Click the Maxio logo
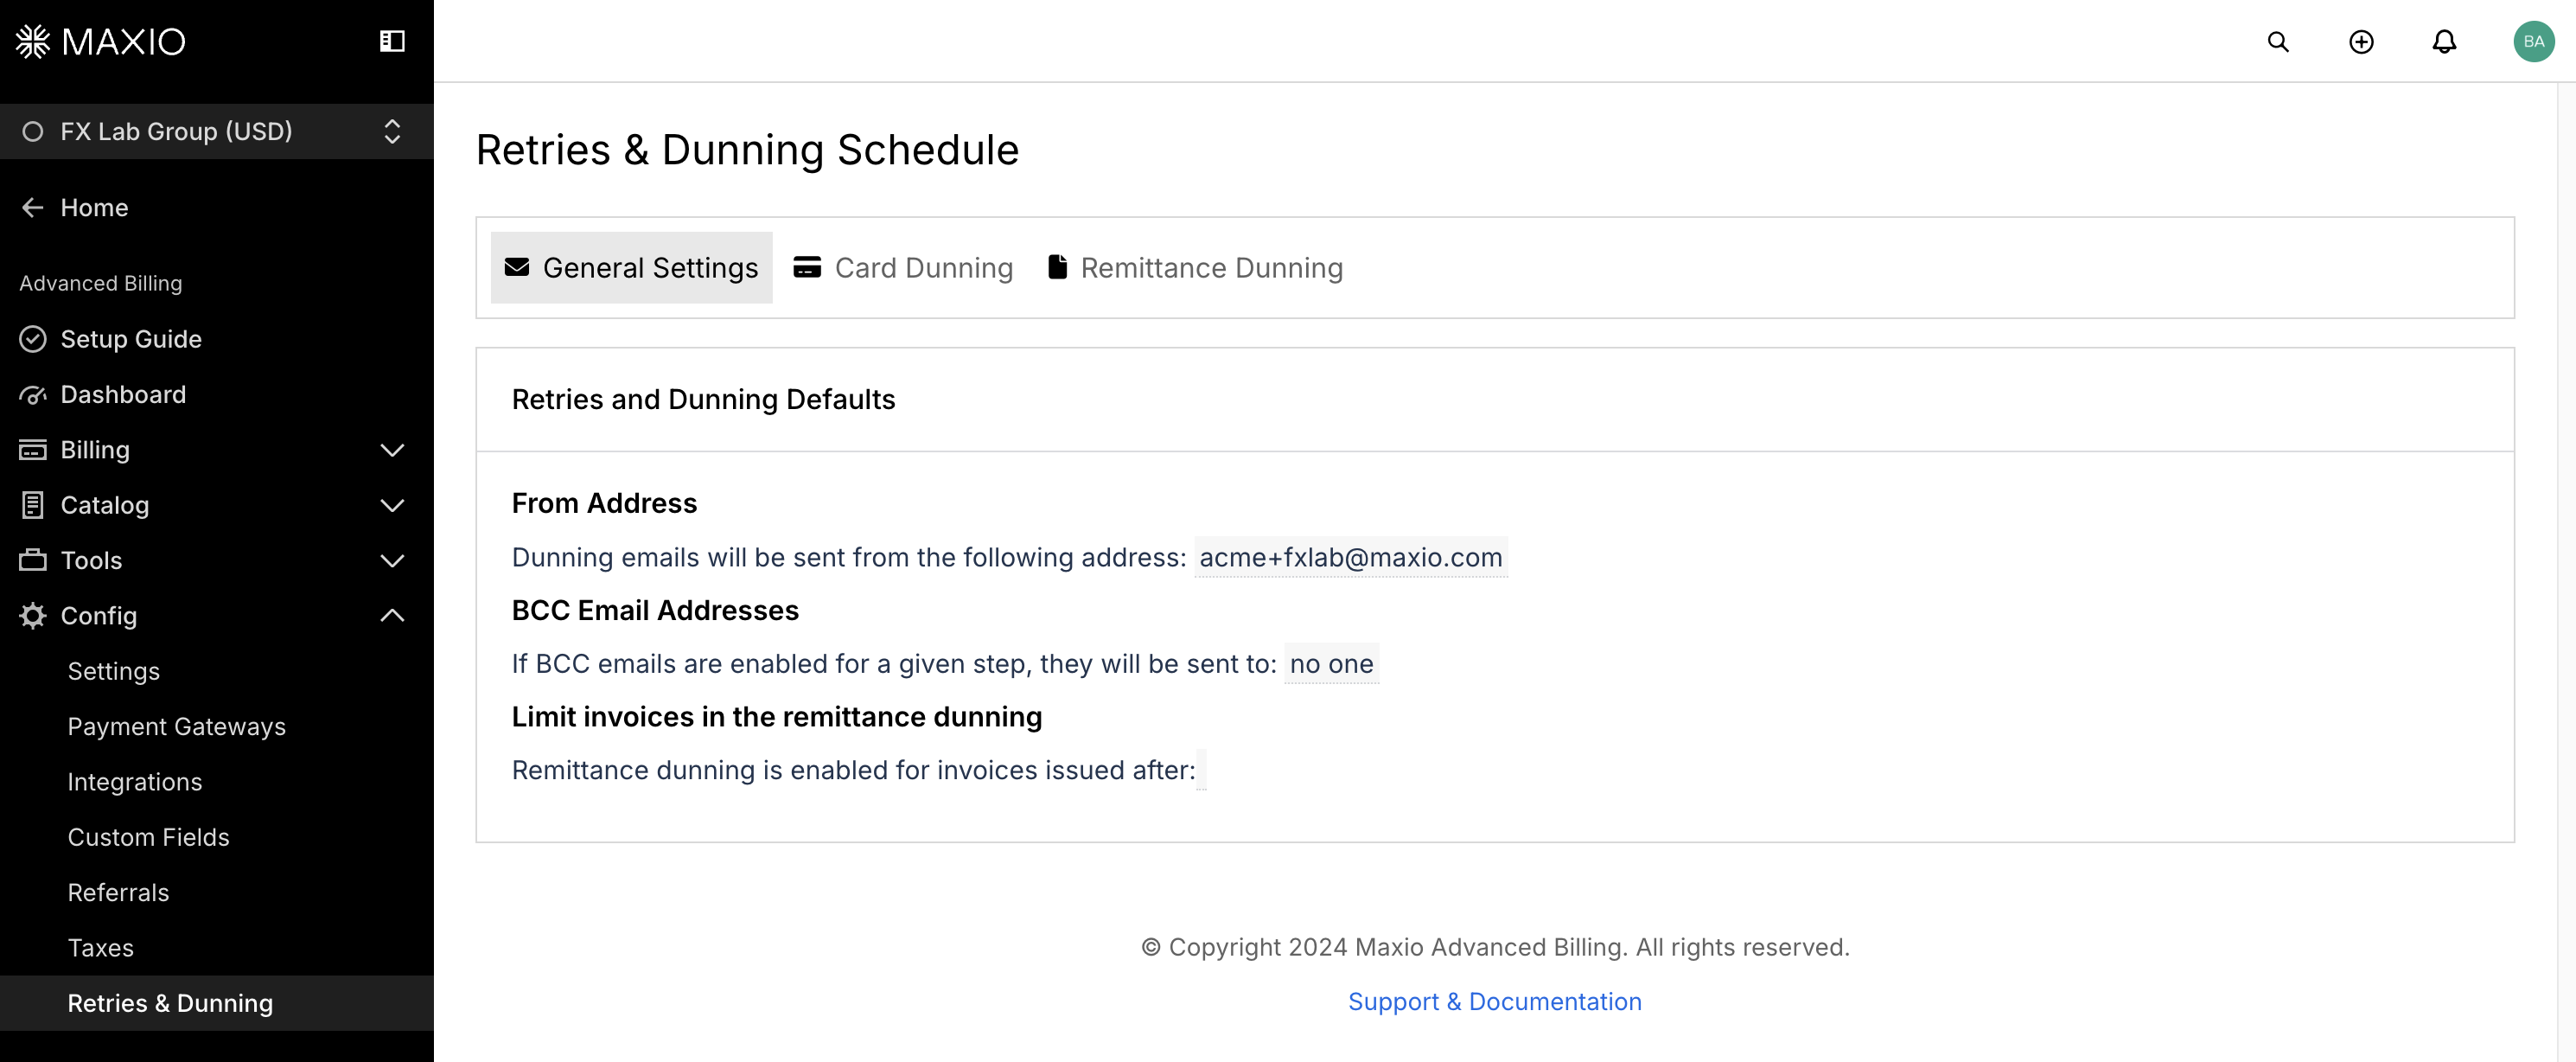The width and height of the screenshot is (2576, 1062). [100, 41]
